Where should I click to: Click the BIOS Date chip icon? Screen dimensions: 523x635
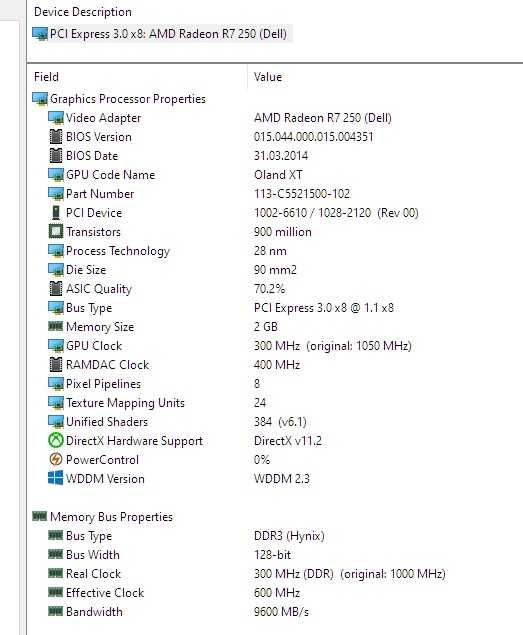click(x=56, y=156)
